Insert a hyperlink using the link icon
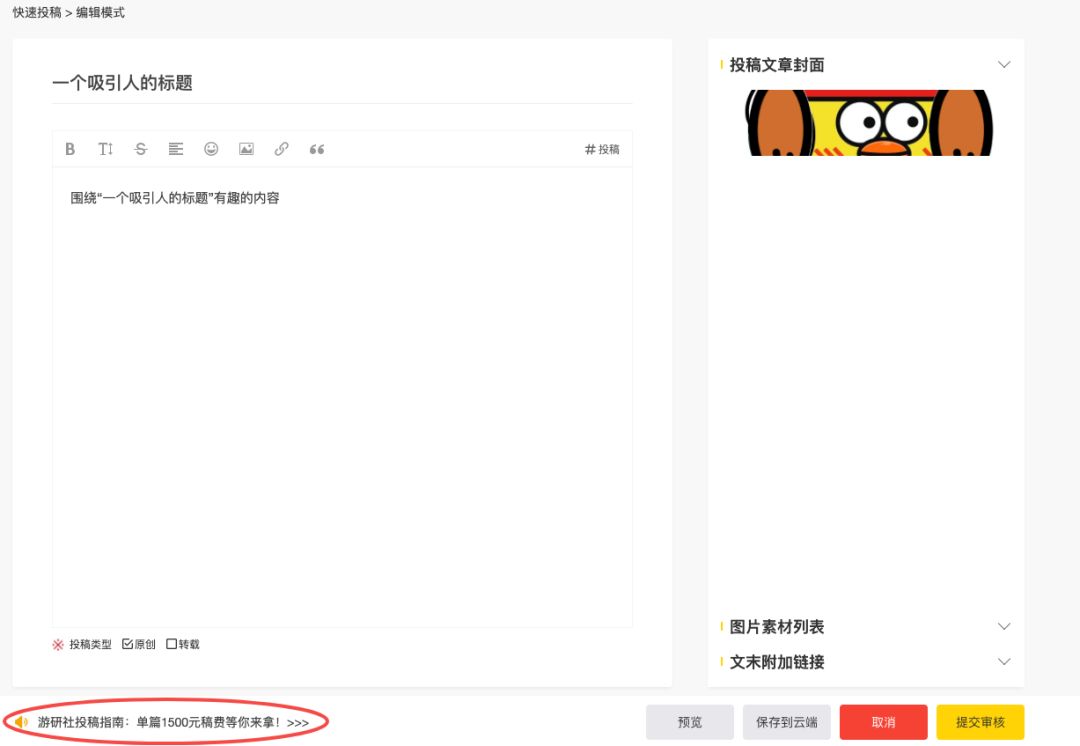 tap(281, 148)
